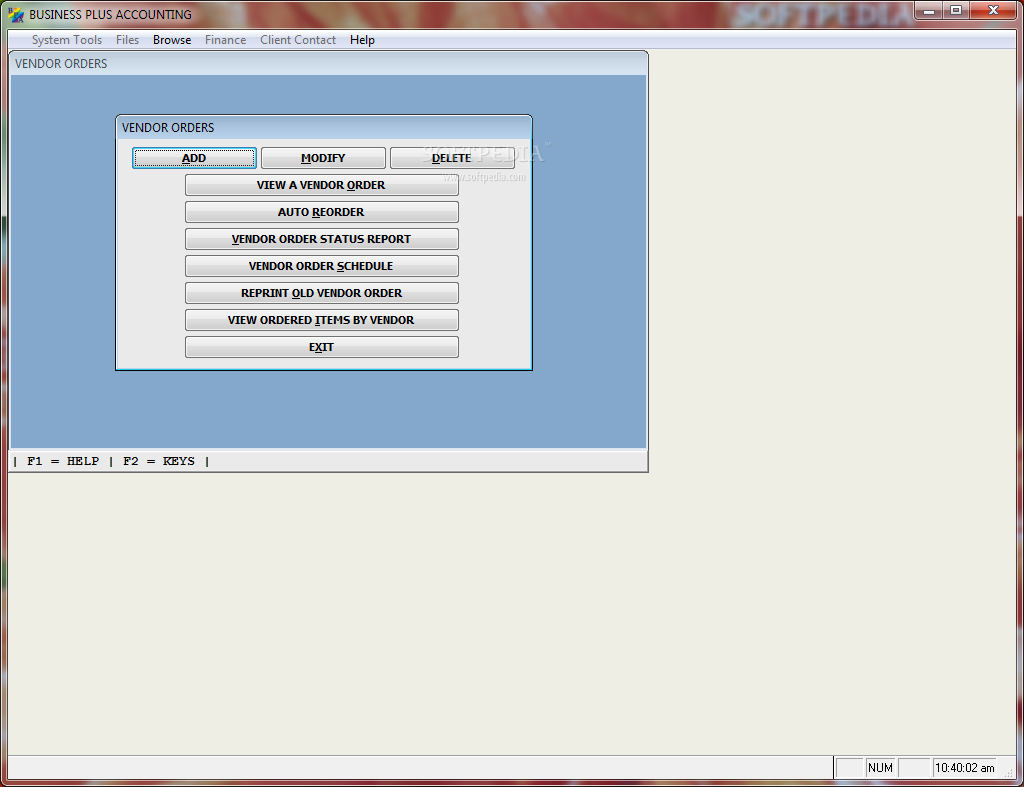This screenshot has width=1024, height=787.
Task: Select REPRINT OLD VENDOR ORDER
Action: [321, 293]
